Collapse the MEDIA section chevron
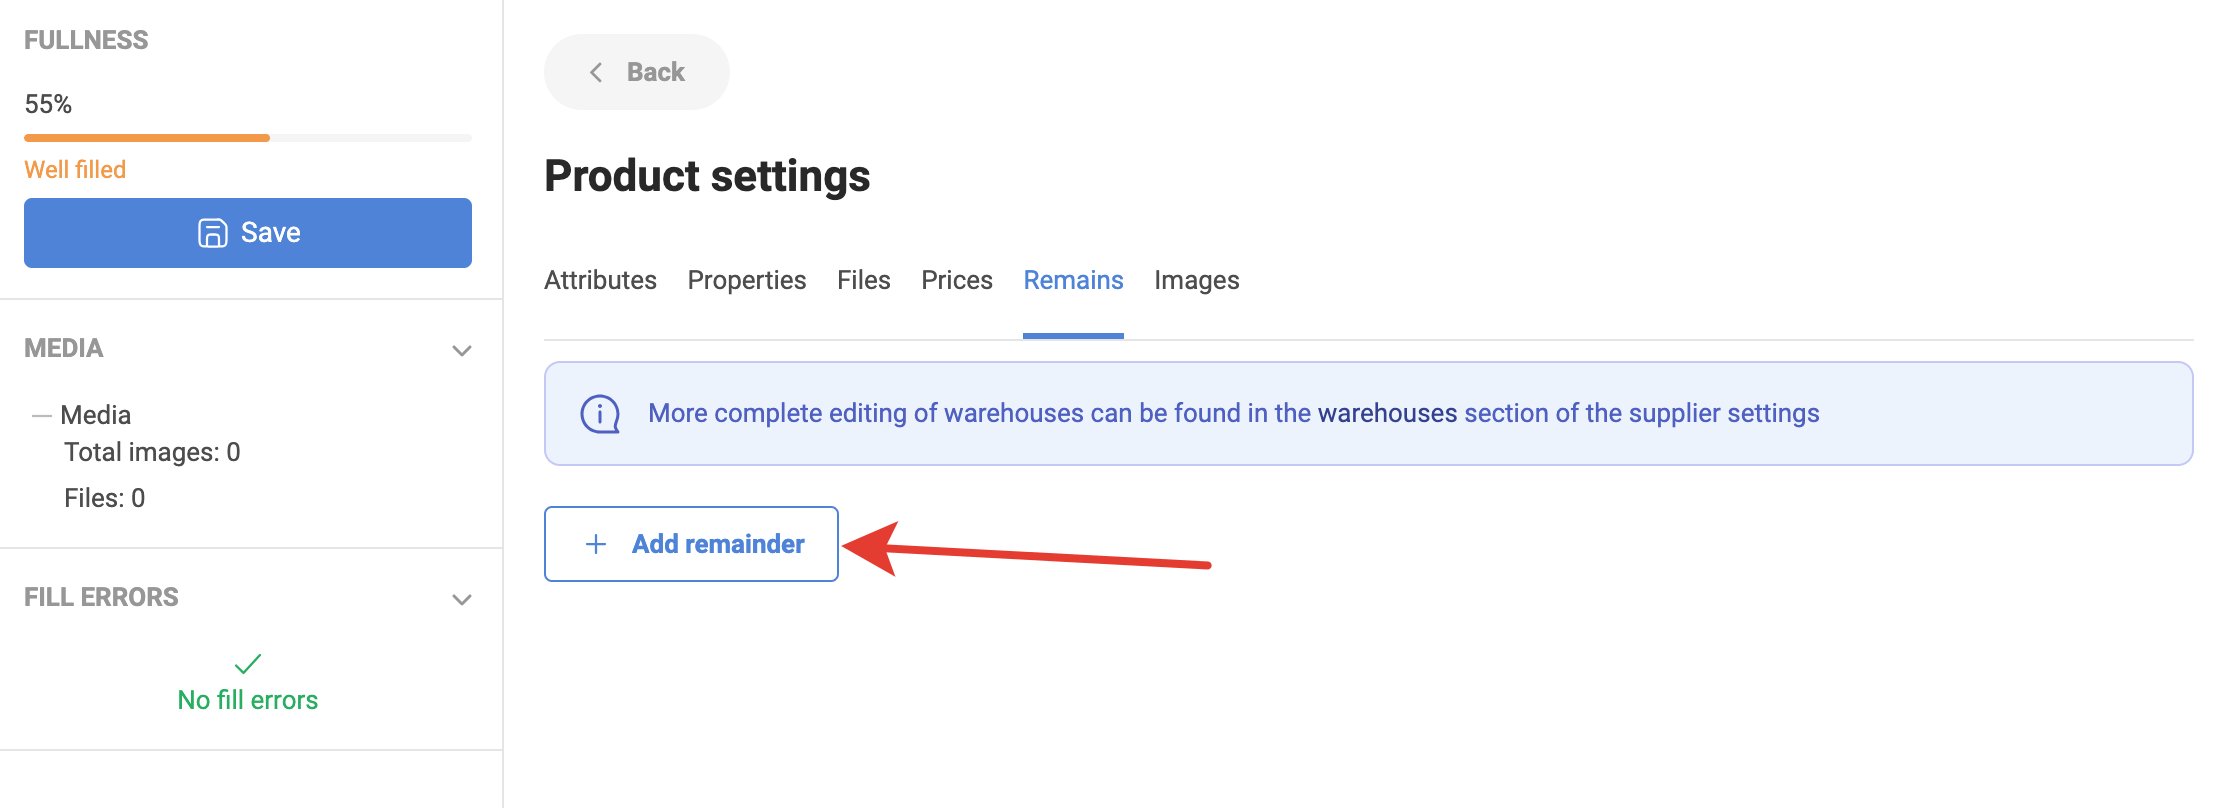The width and height of the screenshot is (2230, 808). tap(462, 350)
